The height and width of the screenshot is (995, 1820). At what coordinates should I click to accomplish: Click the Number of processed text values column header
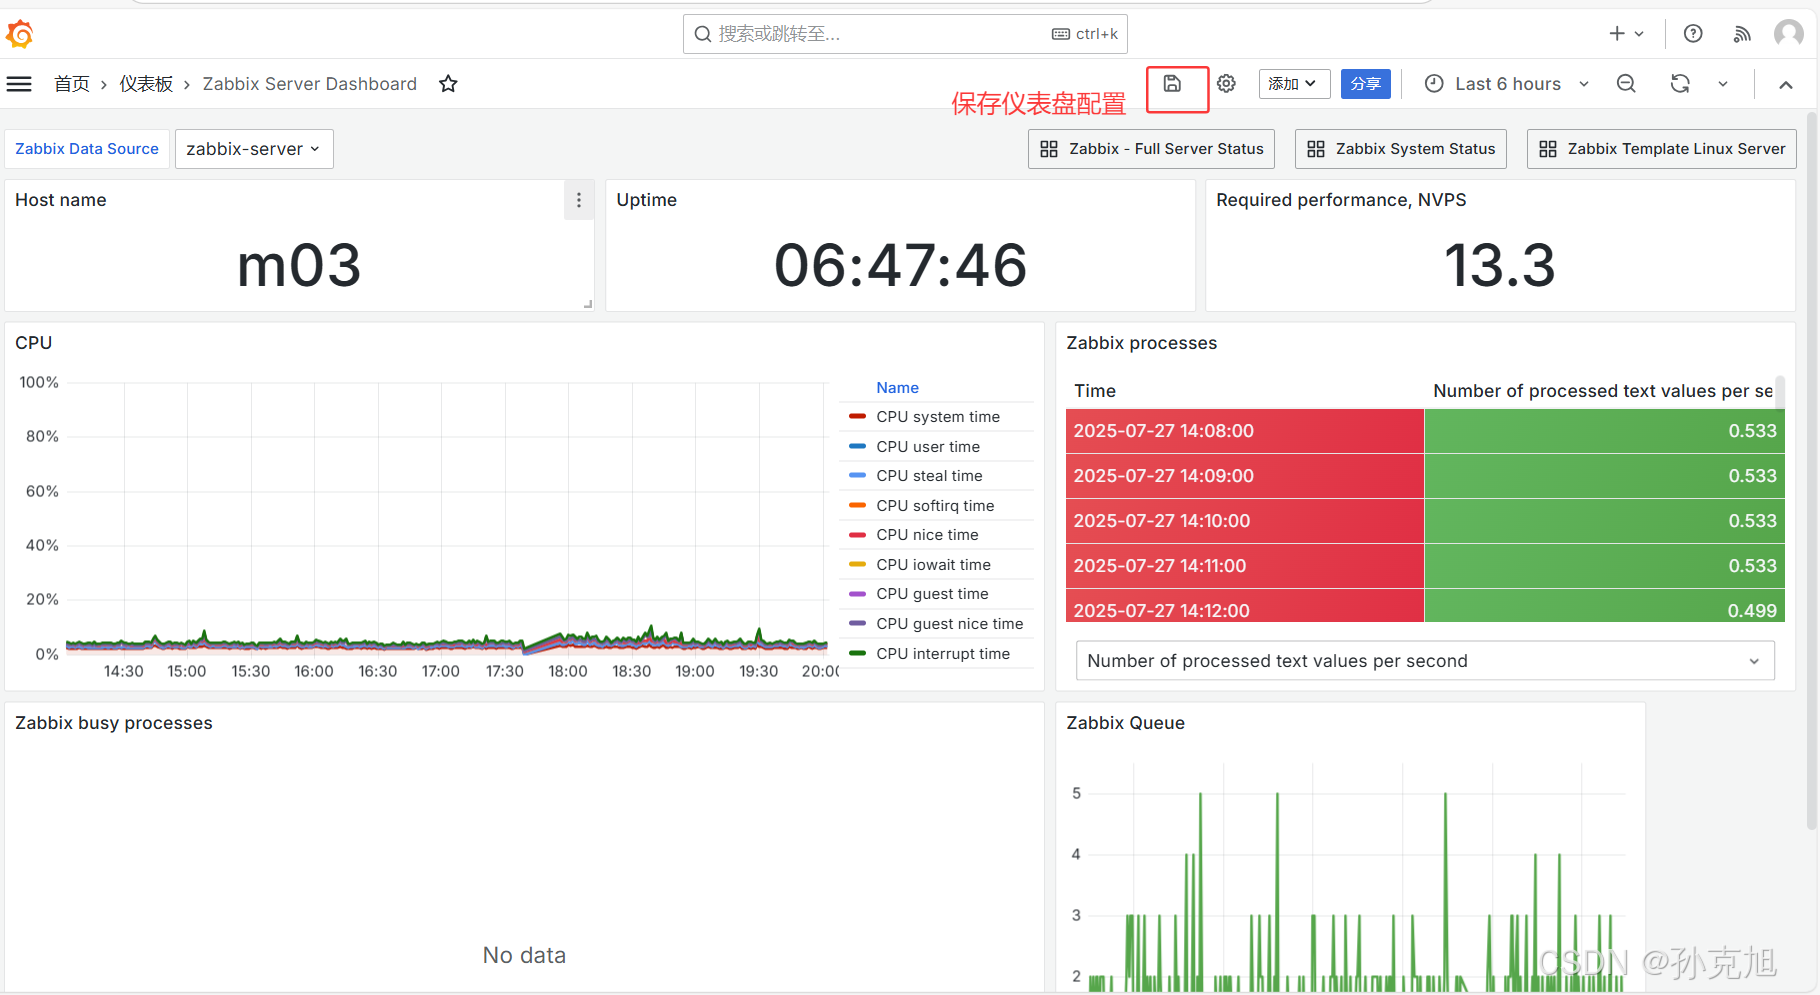pos(1603,391)
